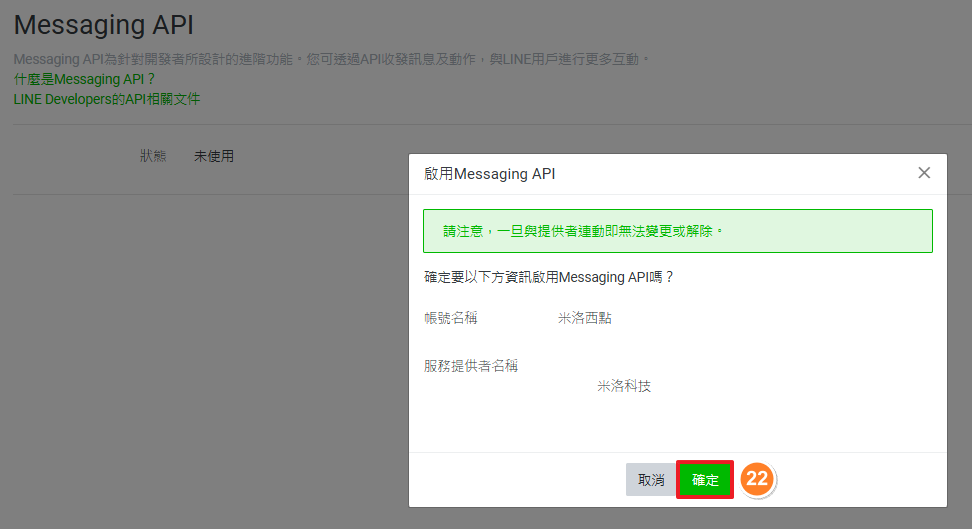Click the dimmed backdrop left of the dialog
The height and width of the screenshot is (529, 972).
point(200,350)
